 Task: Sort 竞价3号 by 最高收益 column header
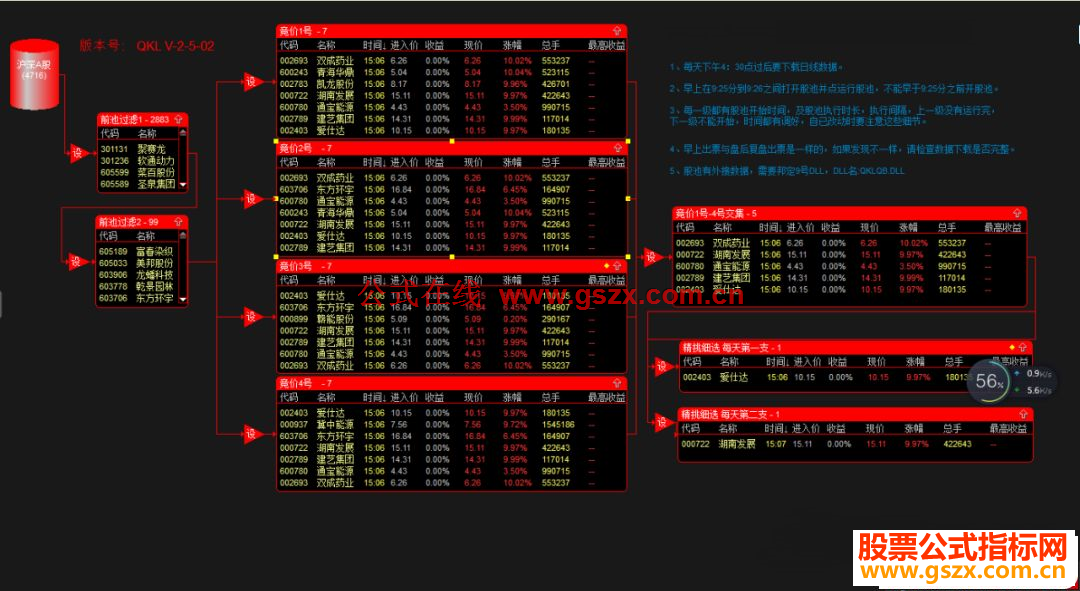pyautogui.click(x=607, y=280)
